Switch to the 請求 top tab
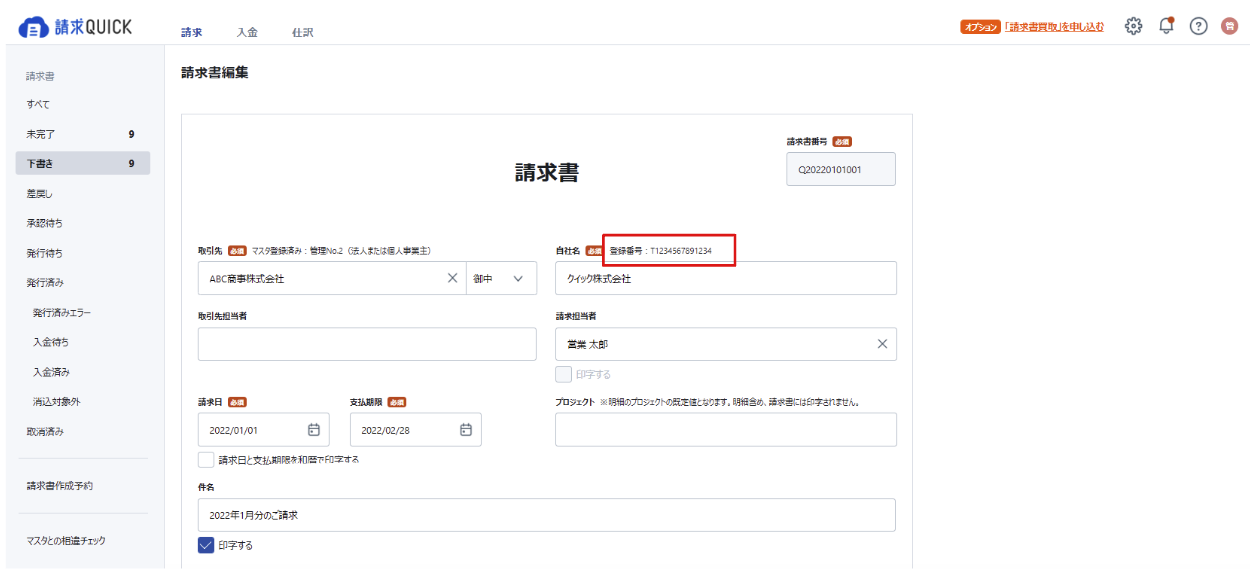Viewport: 1250px width, 576px height. pos(192,32)
